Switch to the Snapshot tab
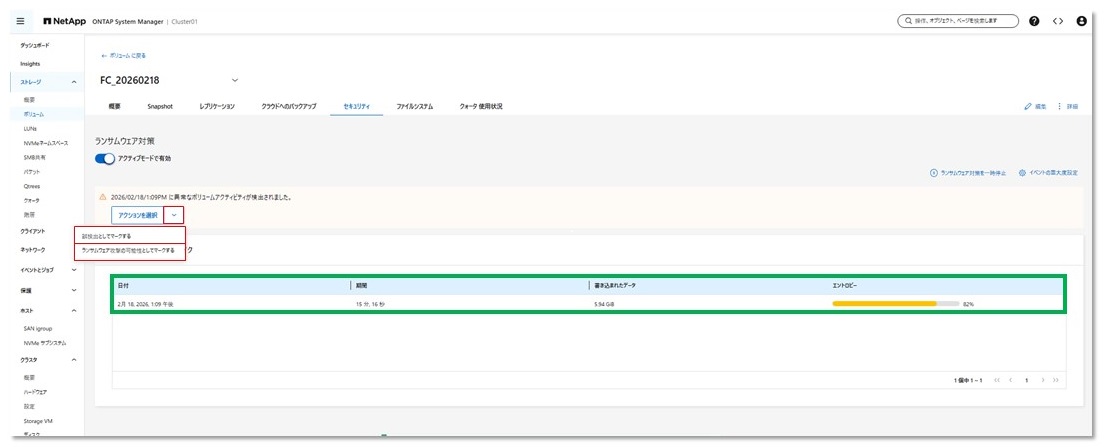 click(160, 106)
